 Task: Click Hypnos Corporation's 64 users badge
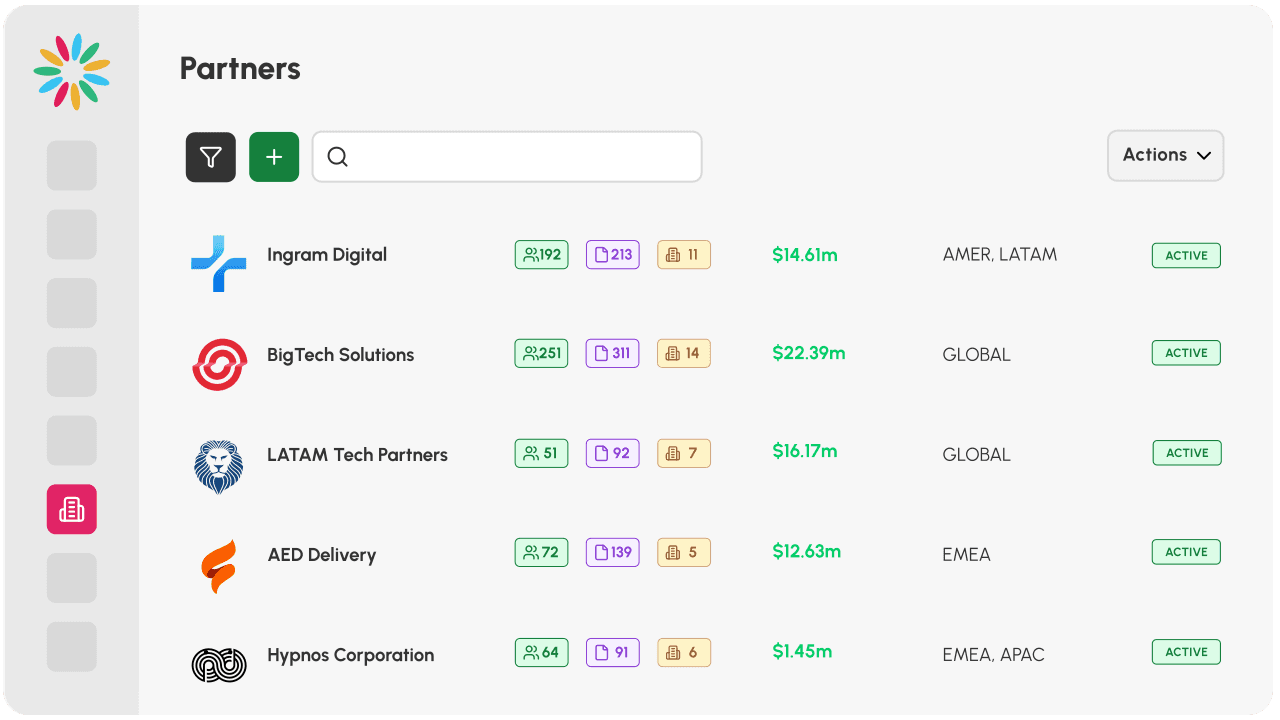[542, 653]
